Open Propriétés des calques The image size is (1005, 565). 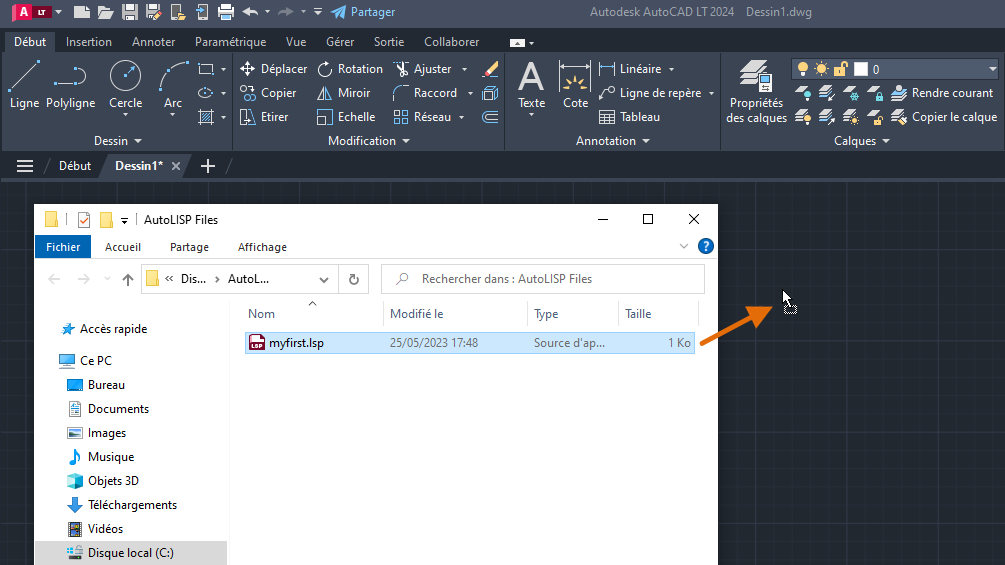756,92
